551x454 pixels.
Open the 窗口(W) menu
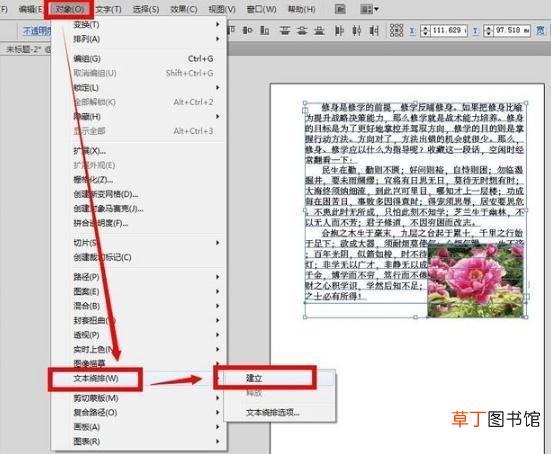click(261, 9)
